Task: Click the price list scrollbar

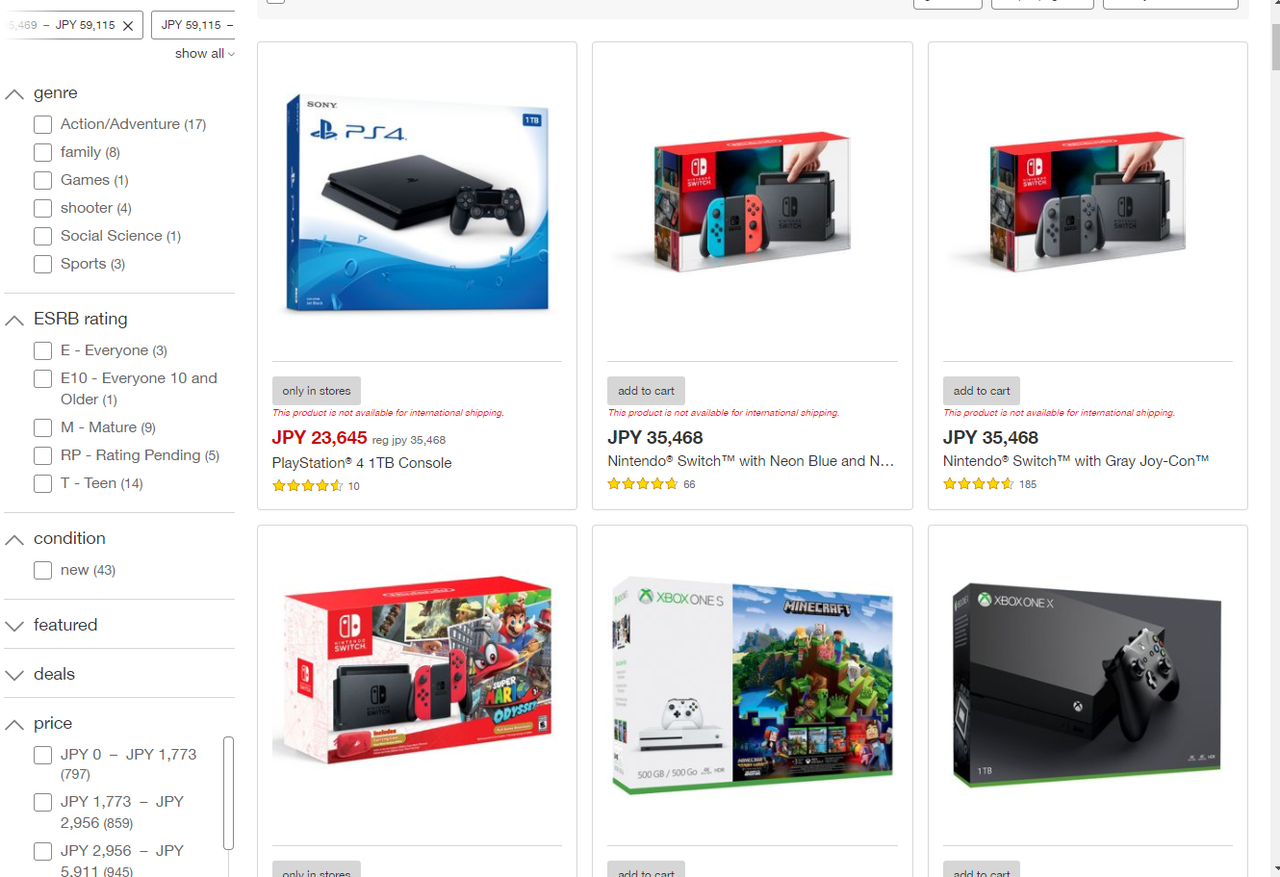Action: 229,793
